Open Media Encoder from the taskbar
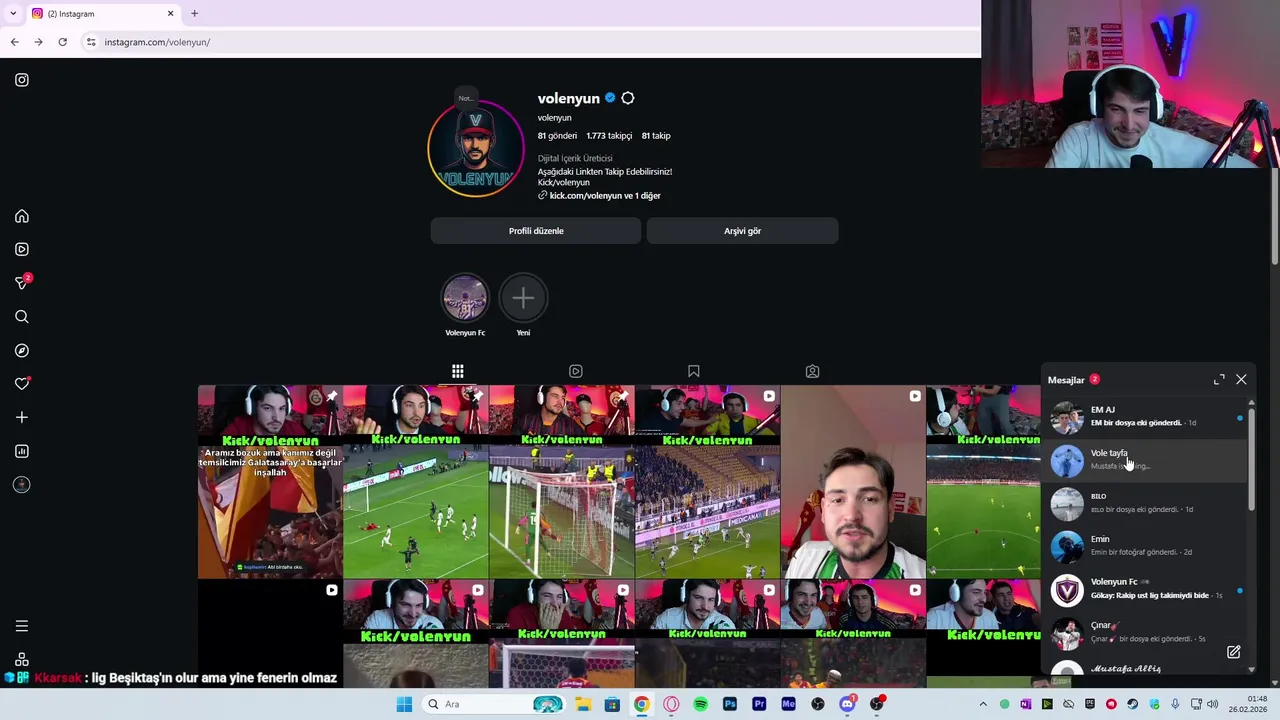 [788, 704]
